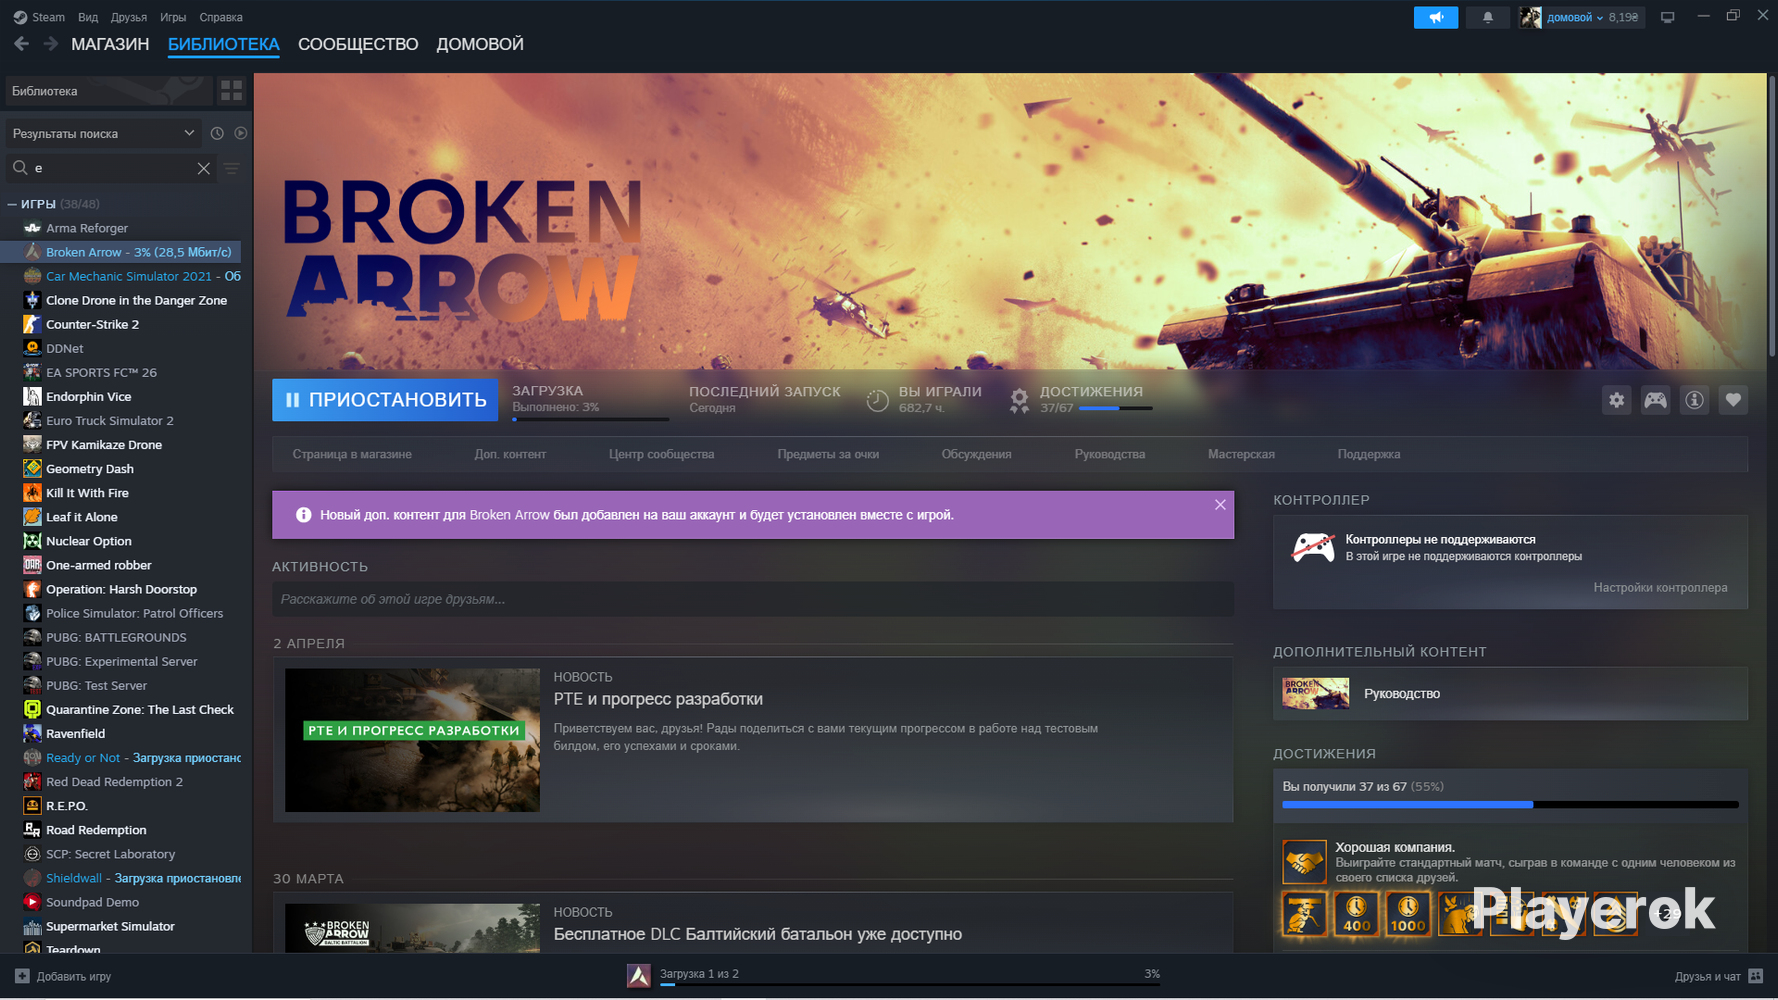Screen dimensions: 1778x1000
Task: Clear the library search field
Action: click(204, 168)
